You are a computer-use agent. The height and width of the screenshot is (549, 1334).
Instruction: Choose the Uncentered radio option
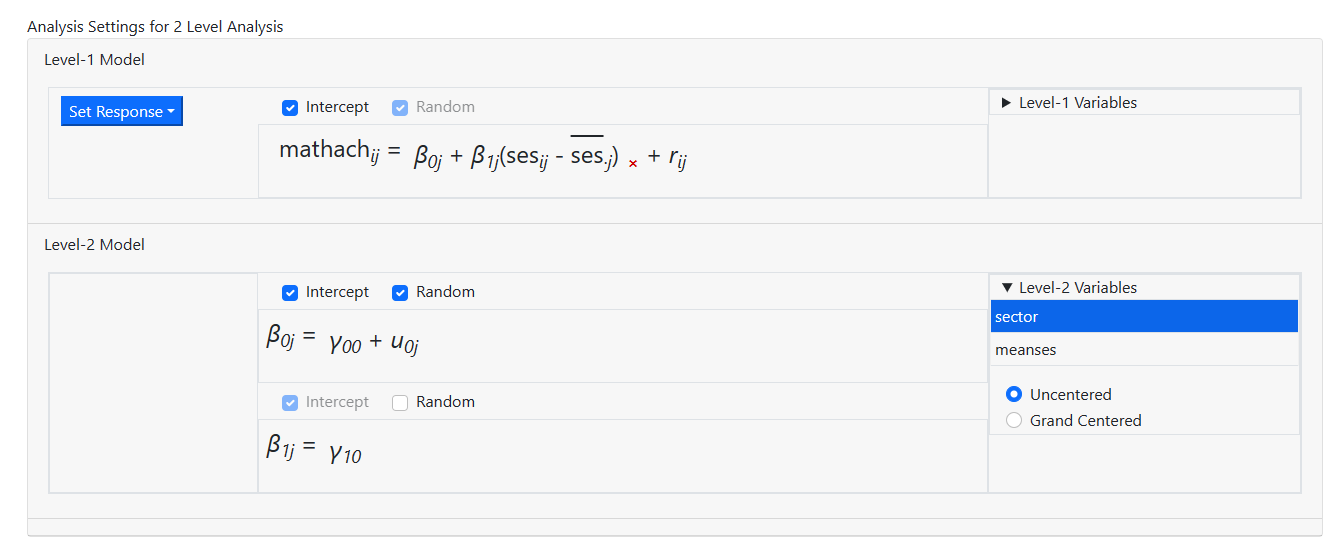click(1014, 395)
